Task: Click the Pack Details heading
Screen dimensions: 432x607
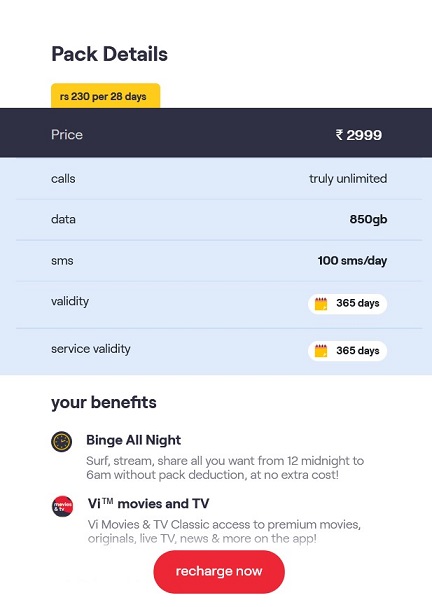Action: click(x=110, y=54)
